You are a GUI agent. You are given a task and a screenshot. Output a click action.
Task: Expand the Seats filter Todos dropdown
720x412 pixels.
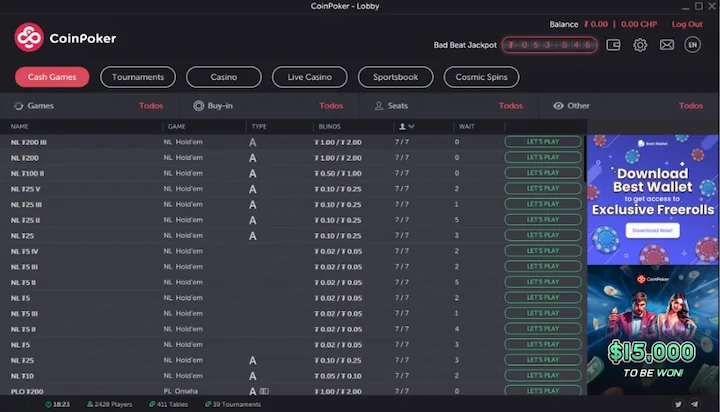[x=511, y=106]
